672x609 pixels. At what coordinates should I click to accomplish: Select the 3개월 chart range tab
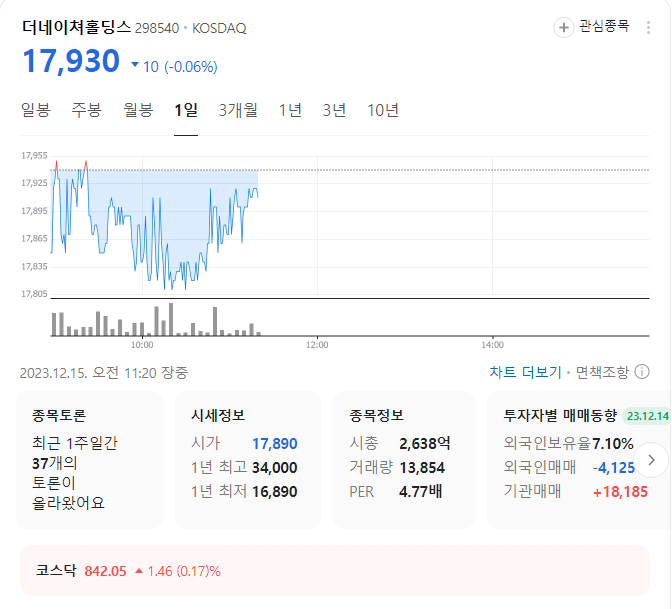(238, 110)
